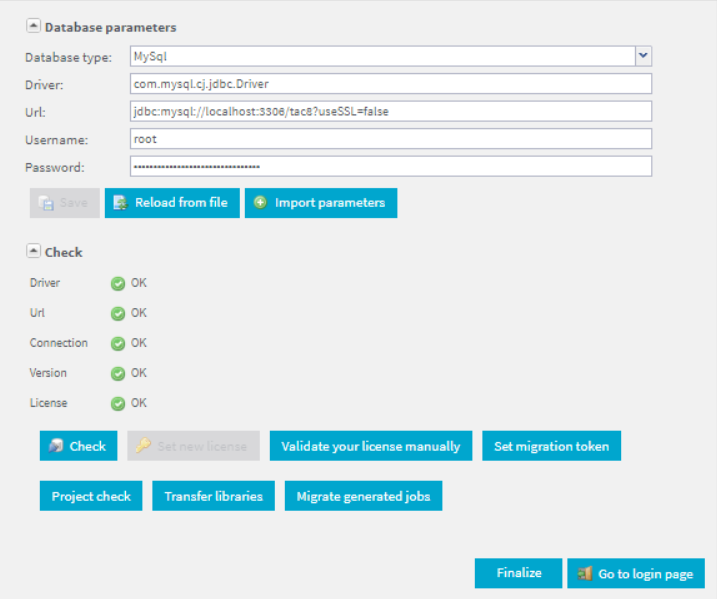Screen dimensions: 717x599
Task: Focus the Password input field
Action: [391, 166]
